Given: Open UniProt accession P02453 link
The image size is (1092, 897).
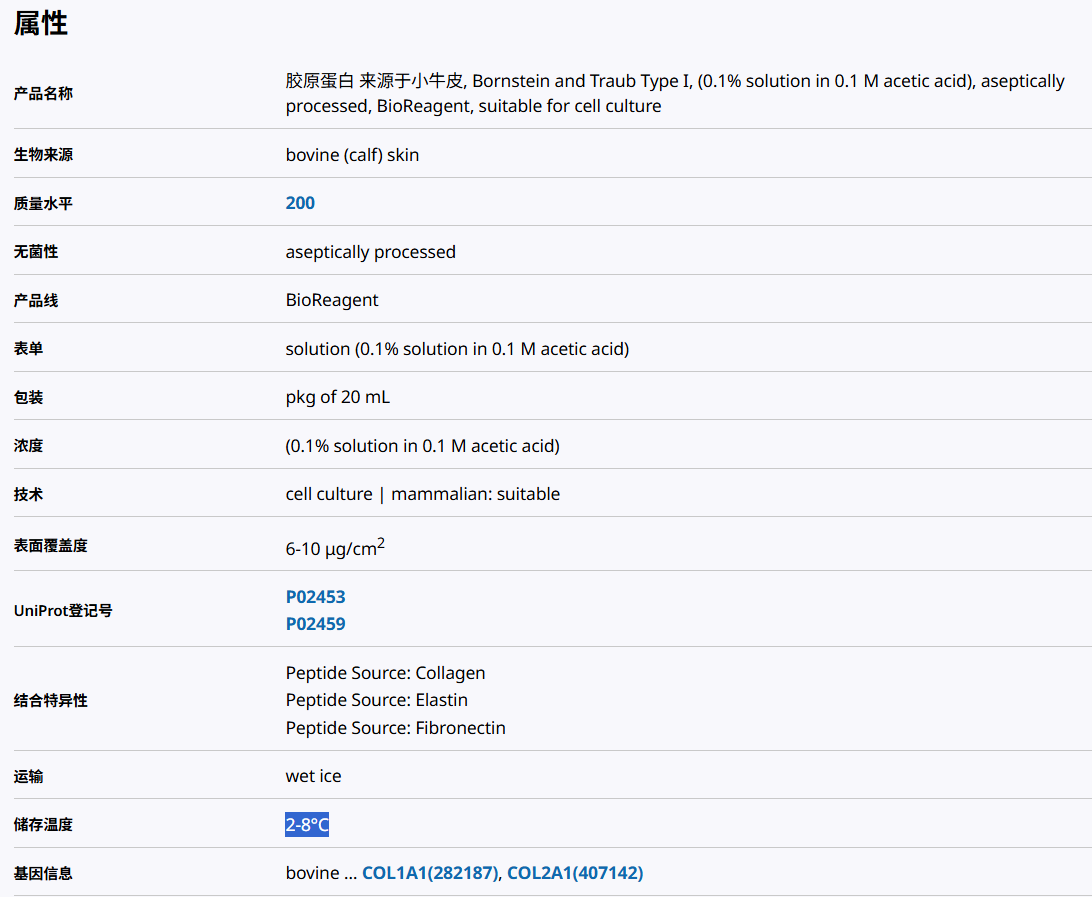Looking at the screenshot, I should (x=315, y=597).
